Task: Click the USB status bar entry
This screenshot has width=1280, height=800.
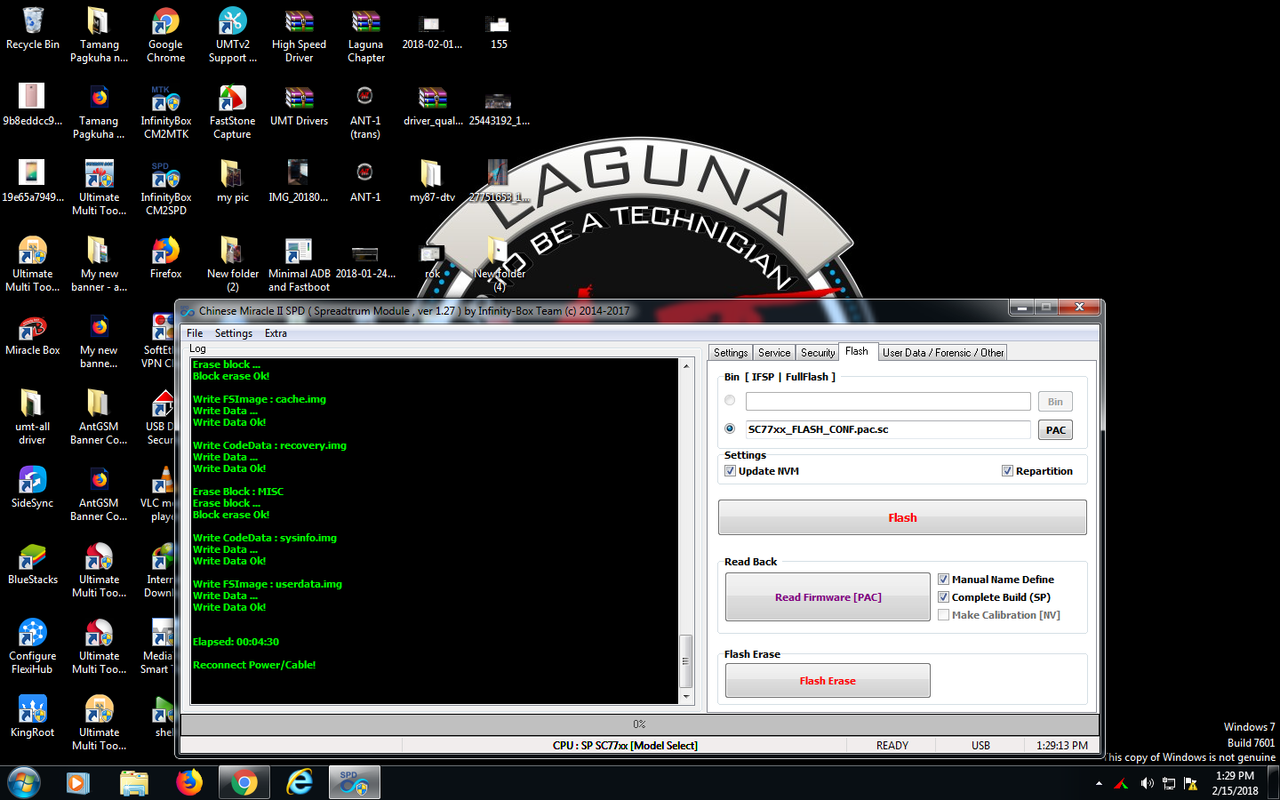Action: click(980, 745)
